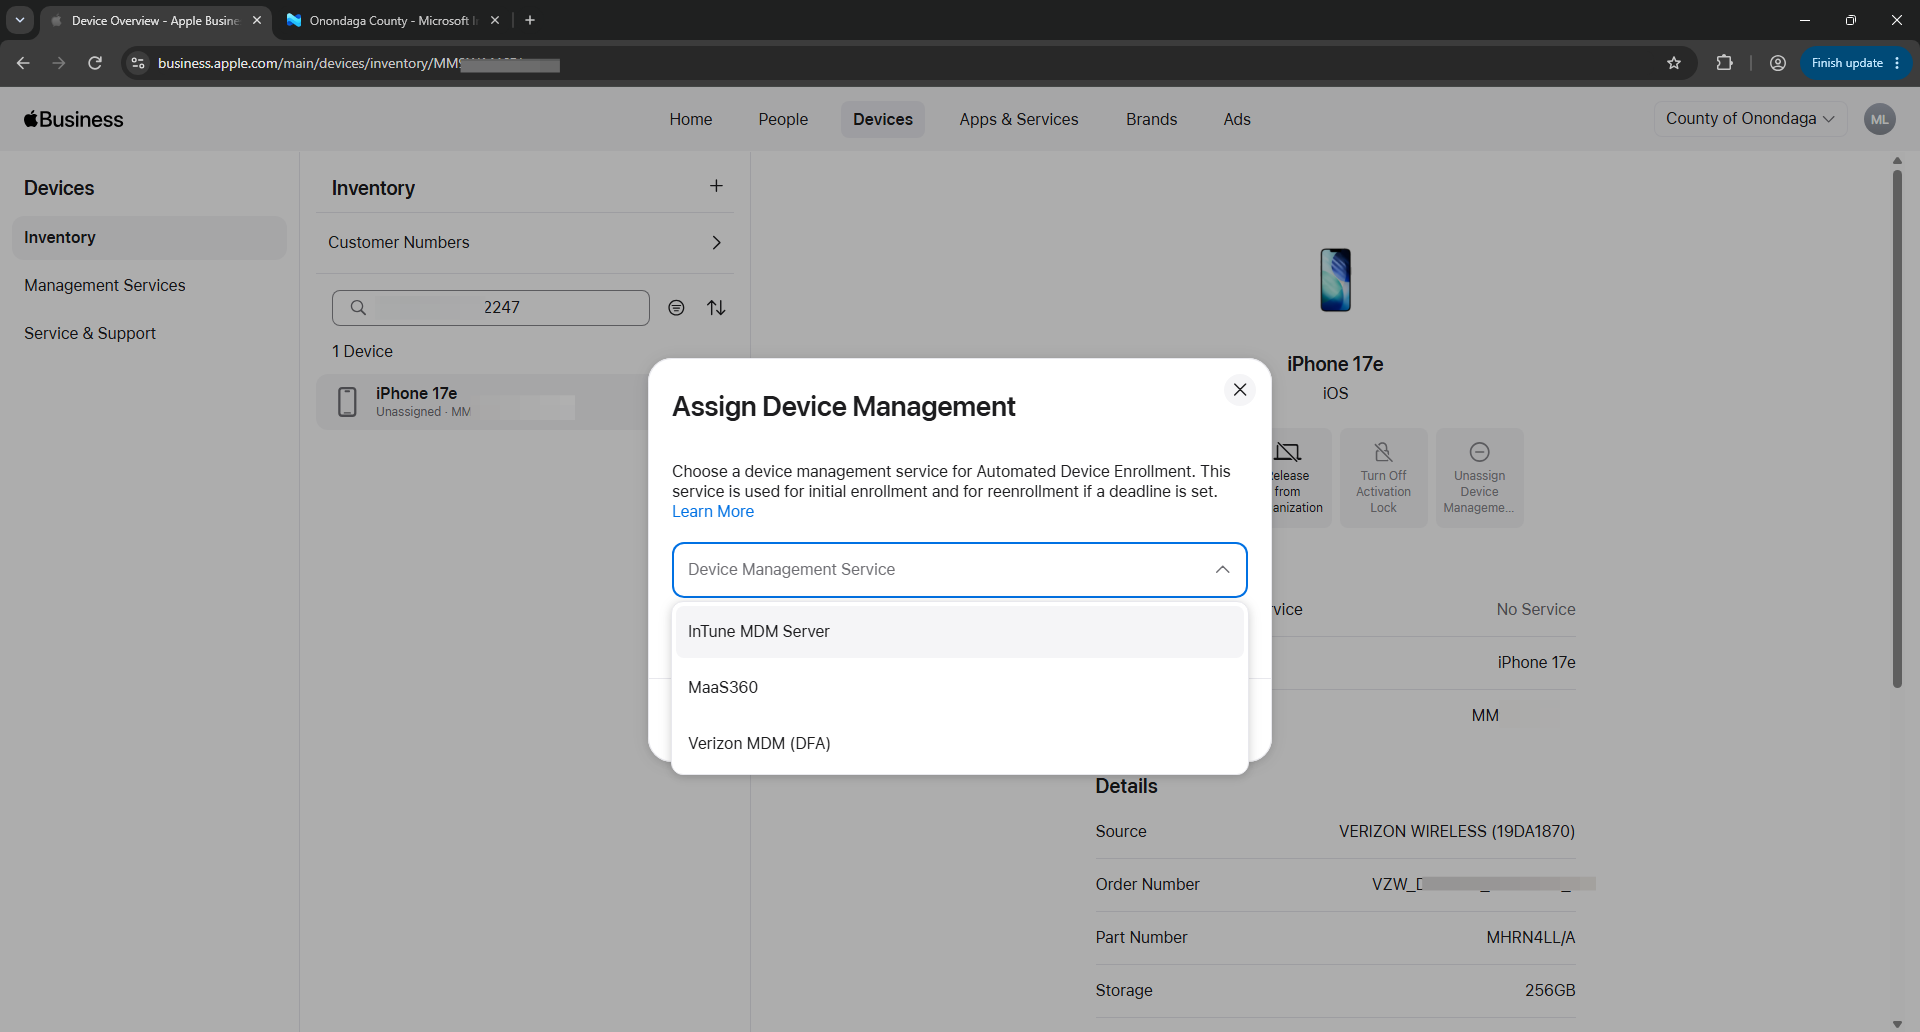Close the Assign Device Management dialog
Viewport: 1920px width, 1032px height.
point(1240,390)
